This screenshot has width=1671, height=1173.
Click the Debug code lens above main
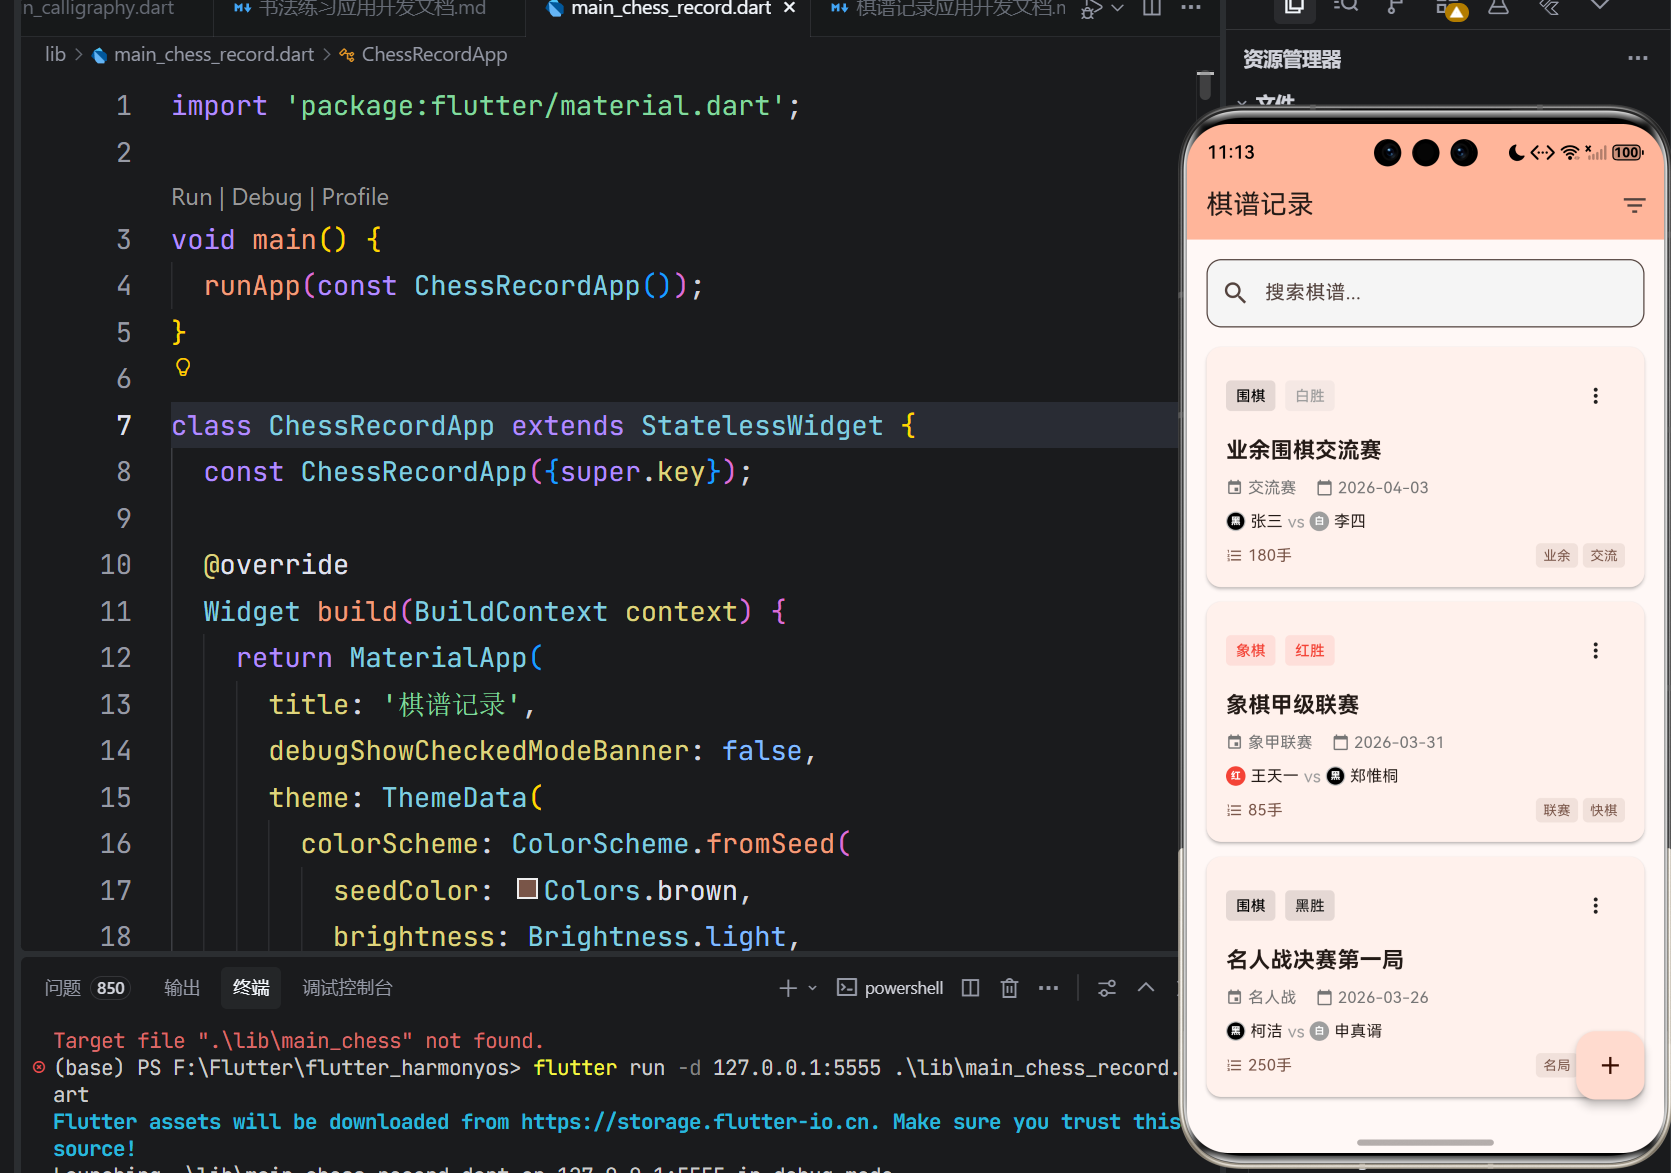[x=266, y=197]
